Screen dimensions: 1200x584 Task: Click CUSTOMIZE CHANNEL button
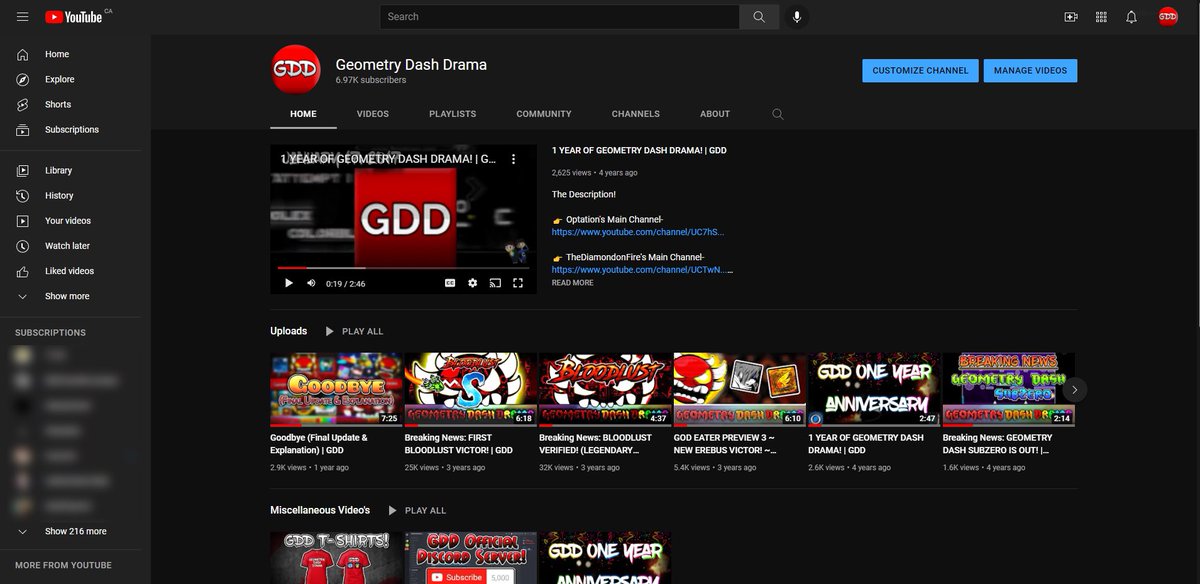click(920, 71)
